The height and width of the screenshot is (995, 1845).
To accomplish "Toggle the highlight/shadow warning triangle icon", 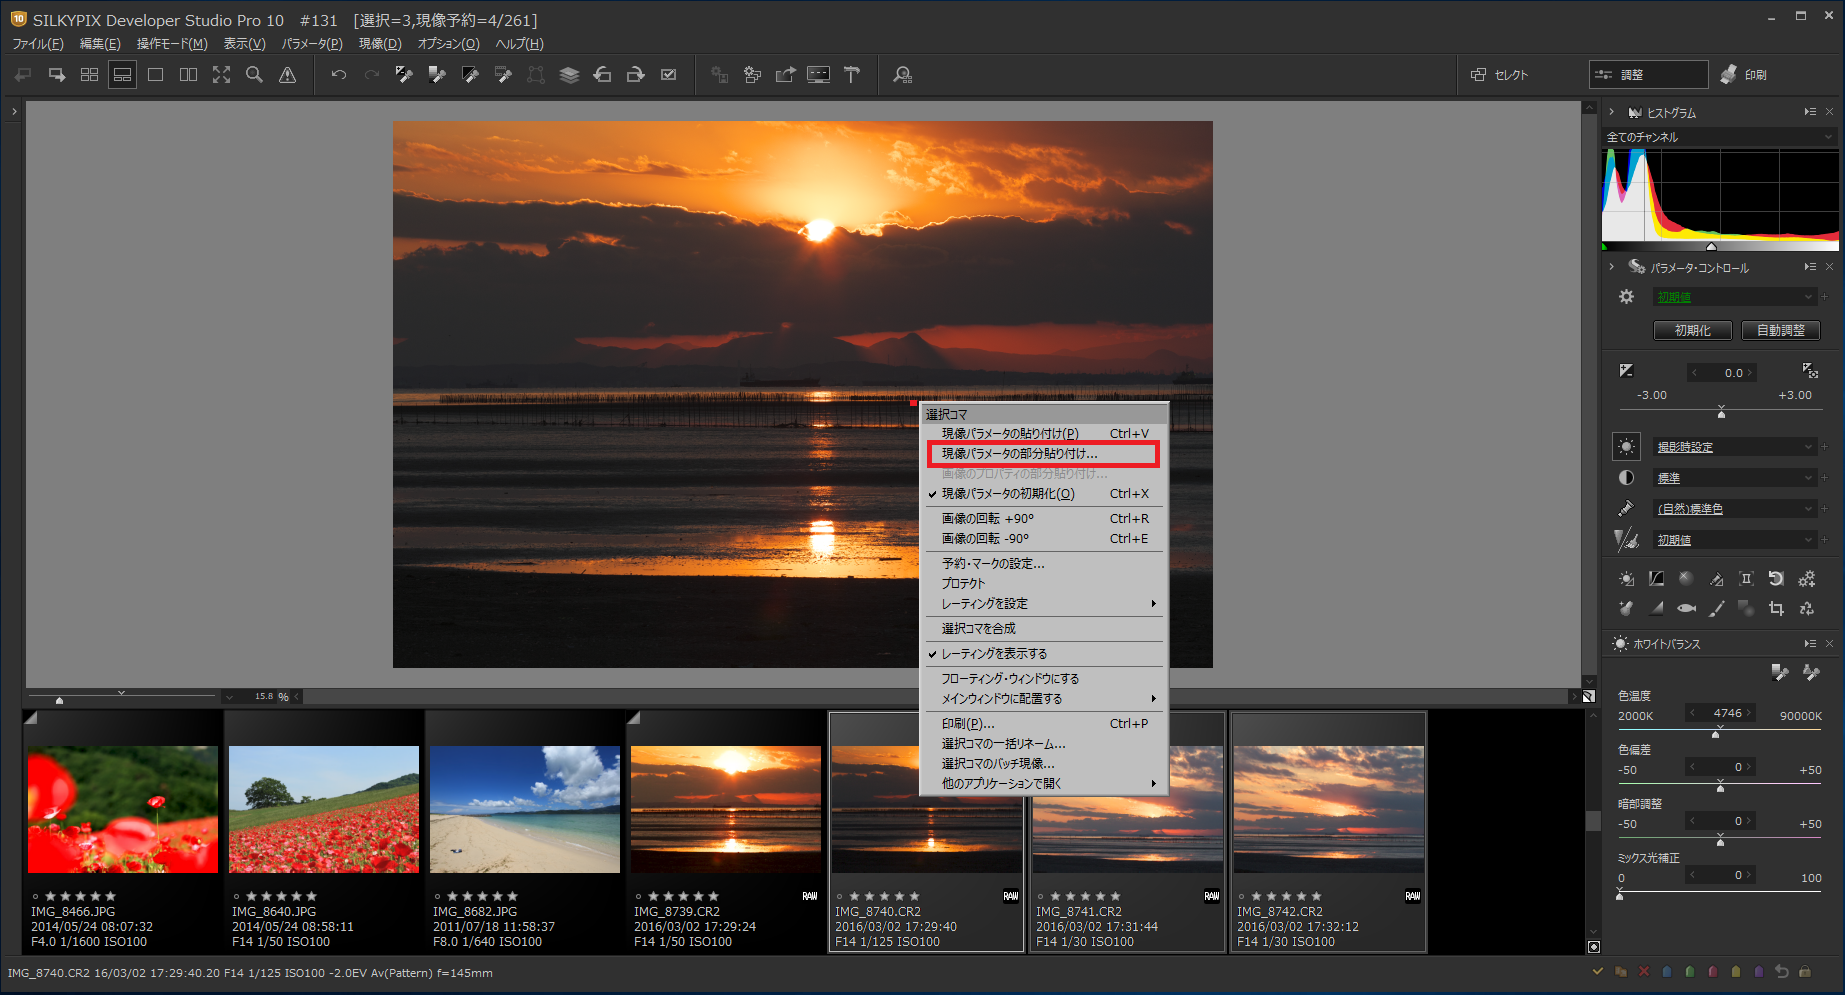I will 287,75.
